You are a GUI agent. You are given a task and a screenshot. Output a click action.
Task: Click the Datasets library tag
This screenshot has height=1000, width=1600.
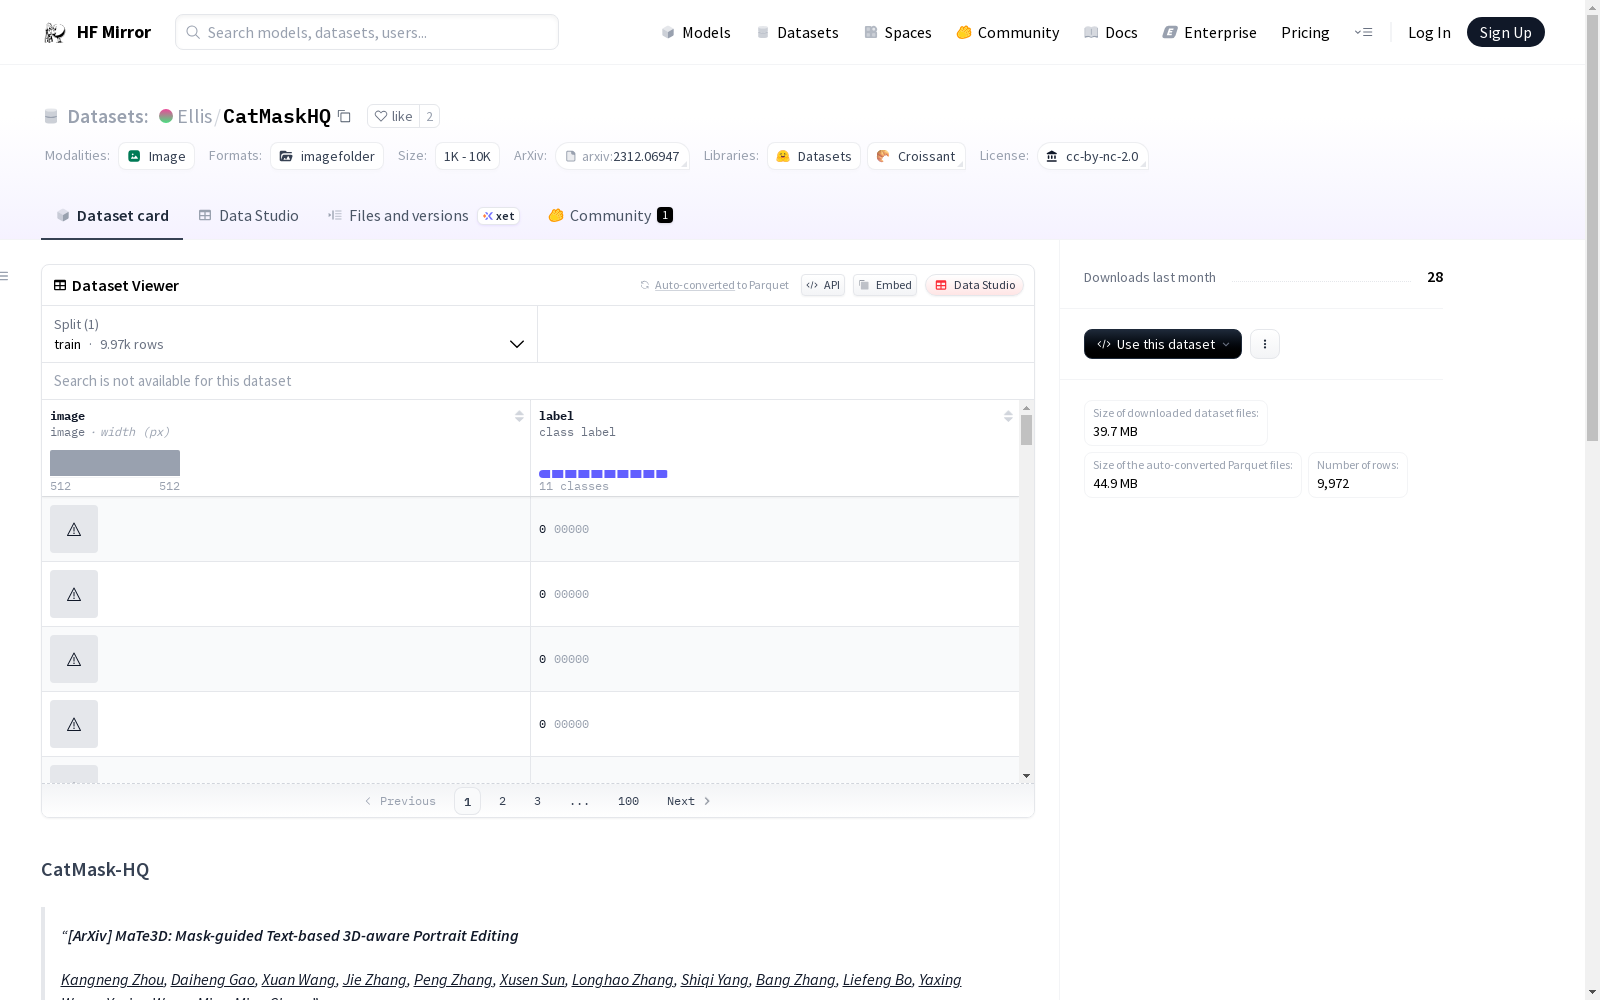(814, 156)
